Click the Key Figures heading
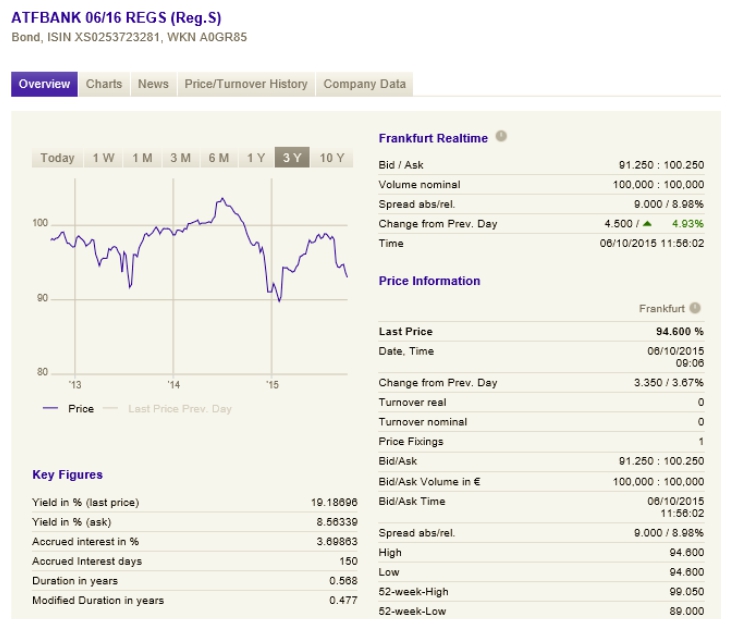 [67, 474]
